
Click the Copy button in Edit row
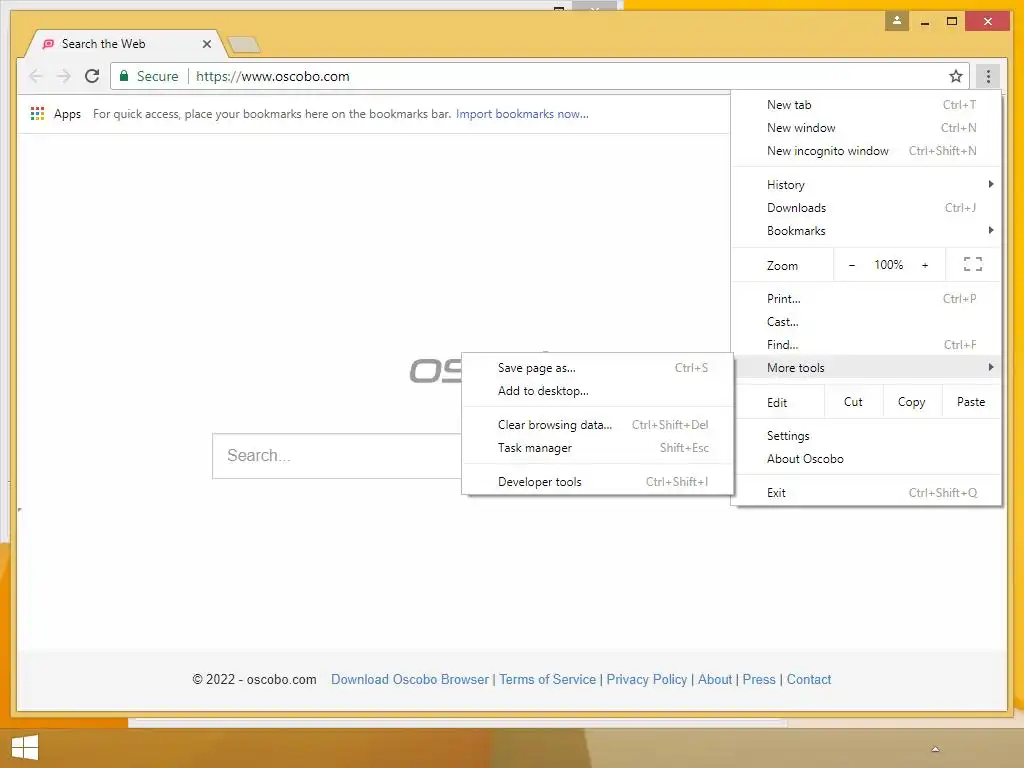click(x=911, y=402)
